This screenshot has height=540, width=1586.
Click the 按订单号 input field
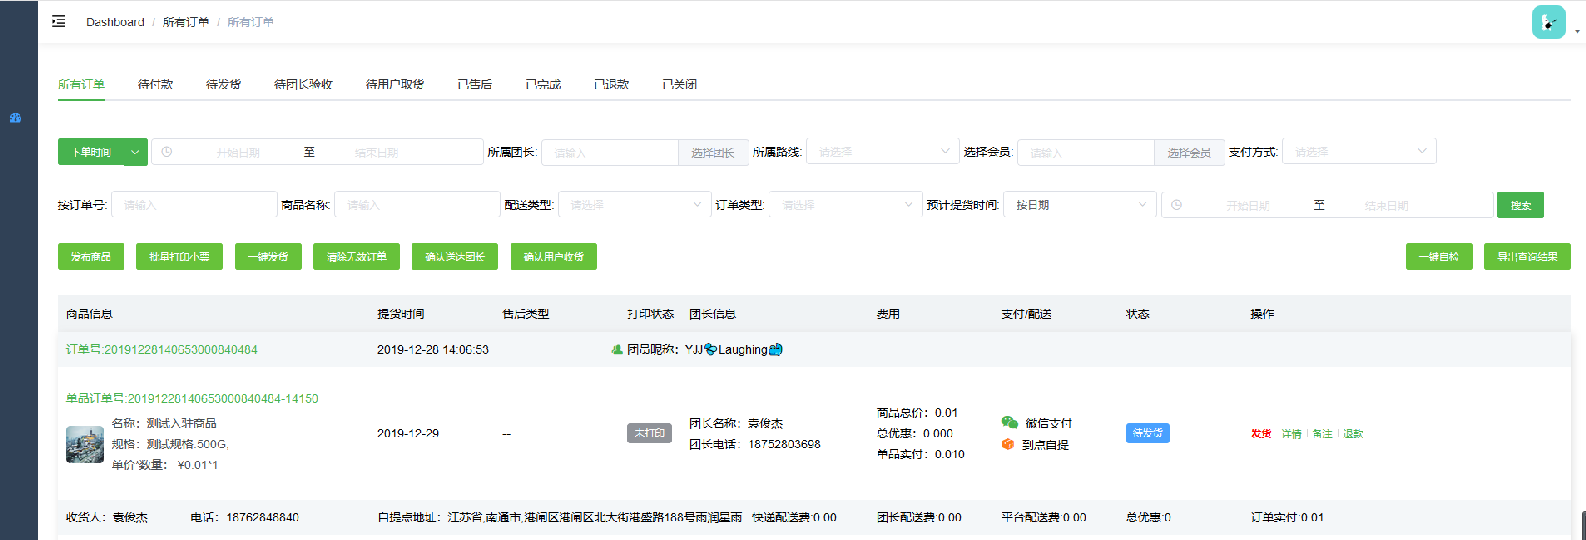click(193, 205)
